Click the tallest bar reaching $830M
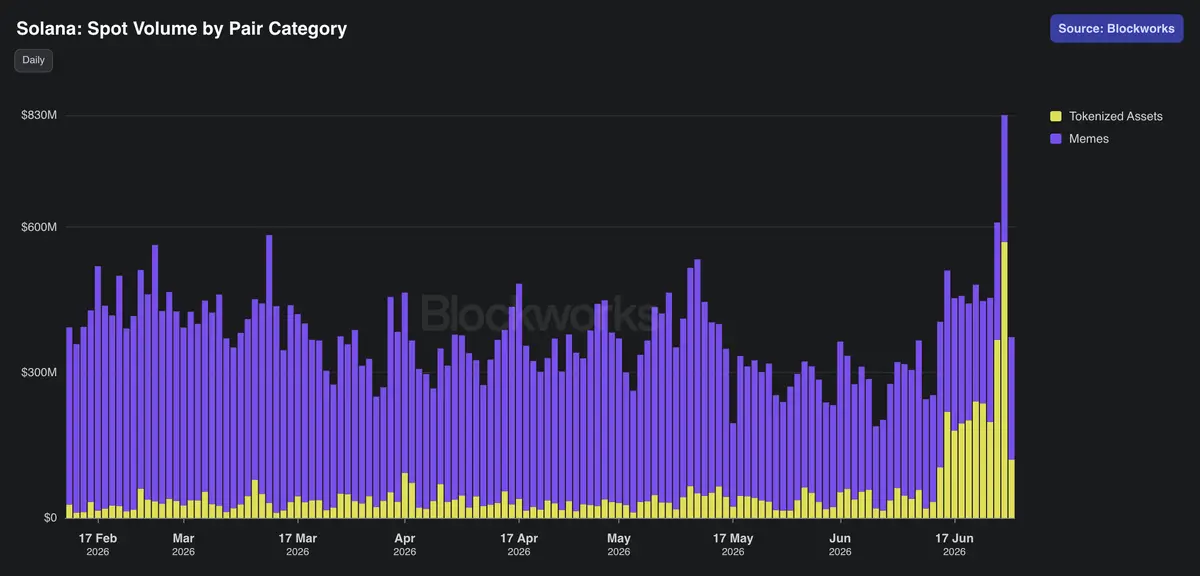Image resolution: width=1200 pixels, height=576 pixels. (1004, 316)
